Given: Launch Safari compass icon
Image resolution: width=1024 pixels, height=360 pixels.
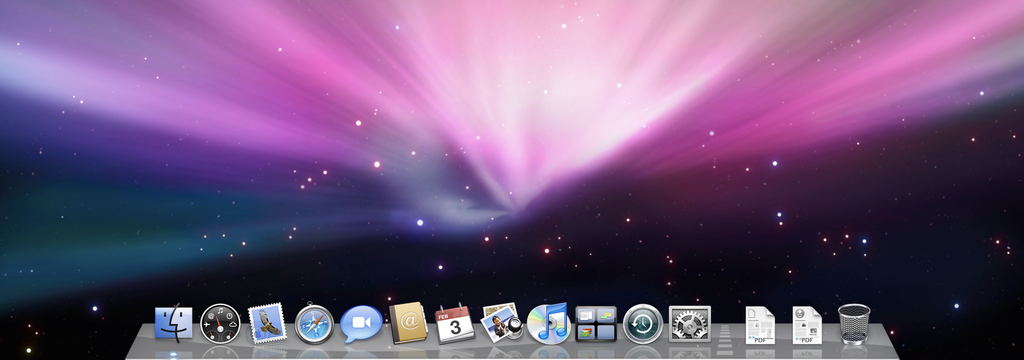Looking at the screenshot, I should tap(314, 324).
